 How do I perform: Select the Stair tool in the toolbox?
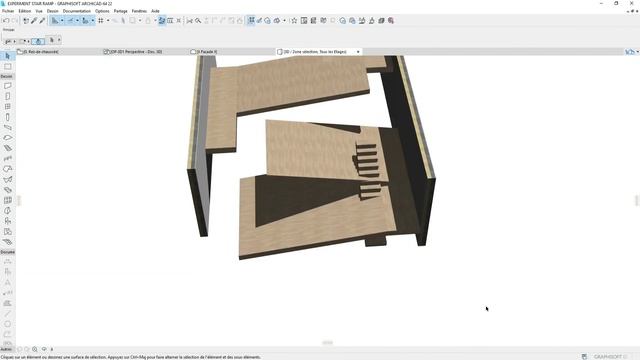(x=7, y=148)
